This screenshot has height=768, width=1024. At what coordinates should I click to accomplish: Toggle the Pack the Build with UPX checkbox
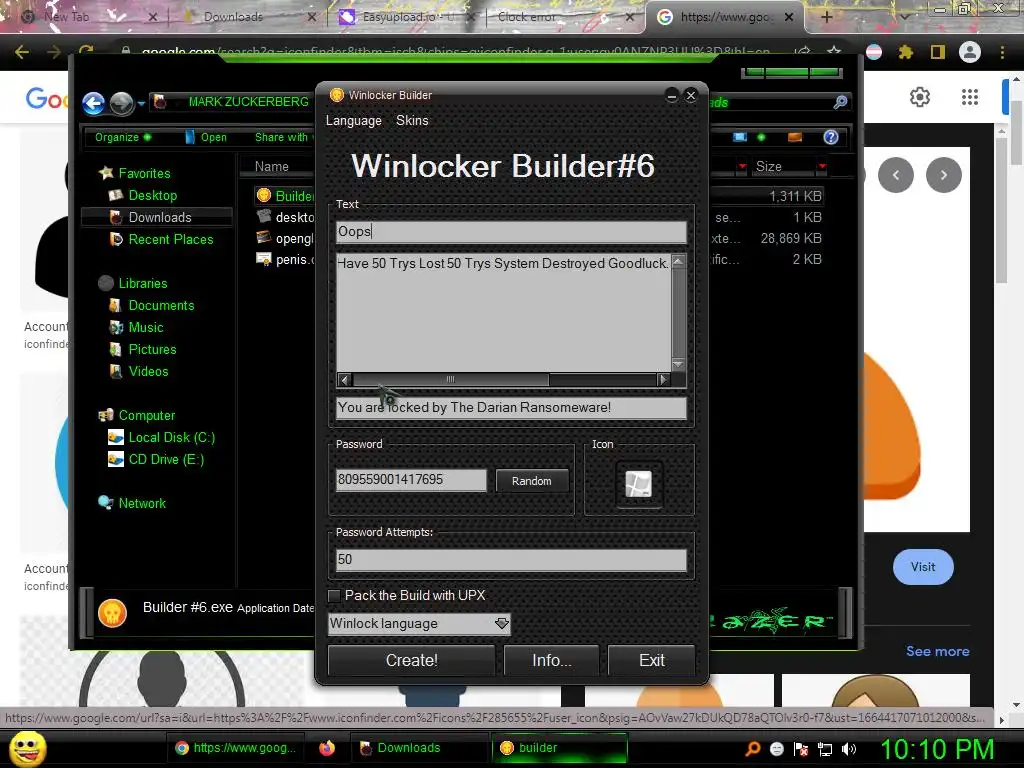(334, 596)
